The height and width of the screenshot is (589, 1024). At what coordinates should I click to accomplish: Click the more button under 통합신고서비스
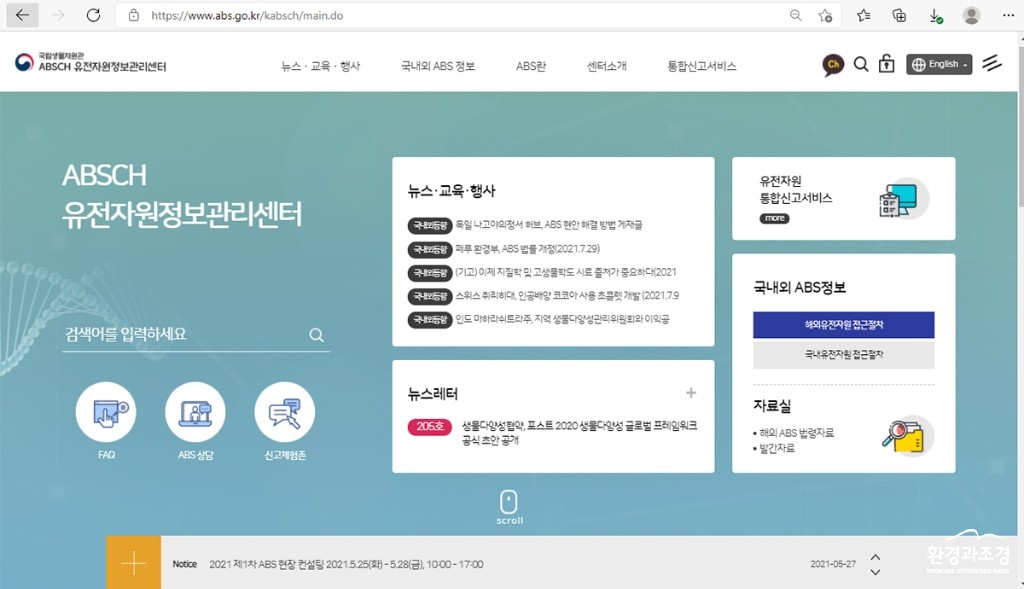click(775, 218)
